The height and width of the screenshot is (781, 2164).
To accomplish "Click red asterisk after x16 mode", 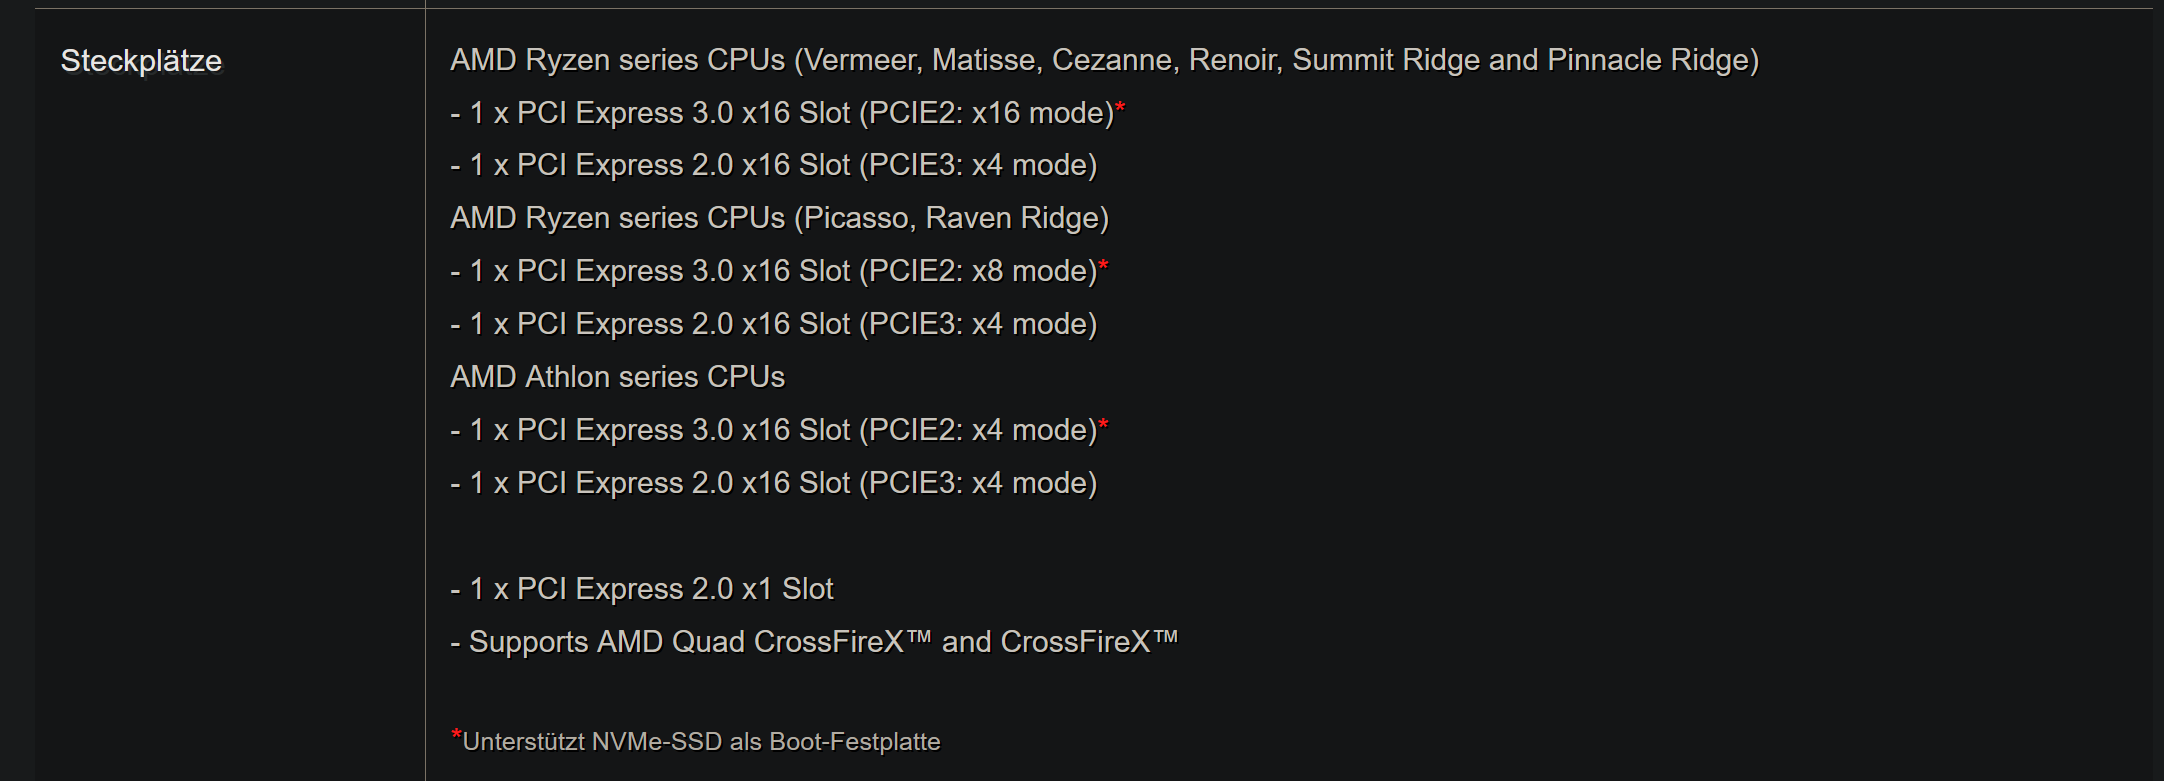I will click(1120, 106).
